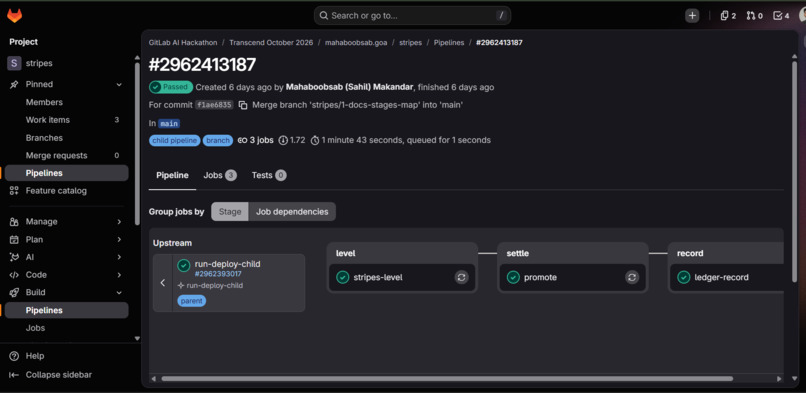The height and width of the screenshot is (393, 806).
Task: Open Pipelines under Build in sidebar
Action: point(67,310)
